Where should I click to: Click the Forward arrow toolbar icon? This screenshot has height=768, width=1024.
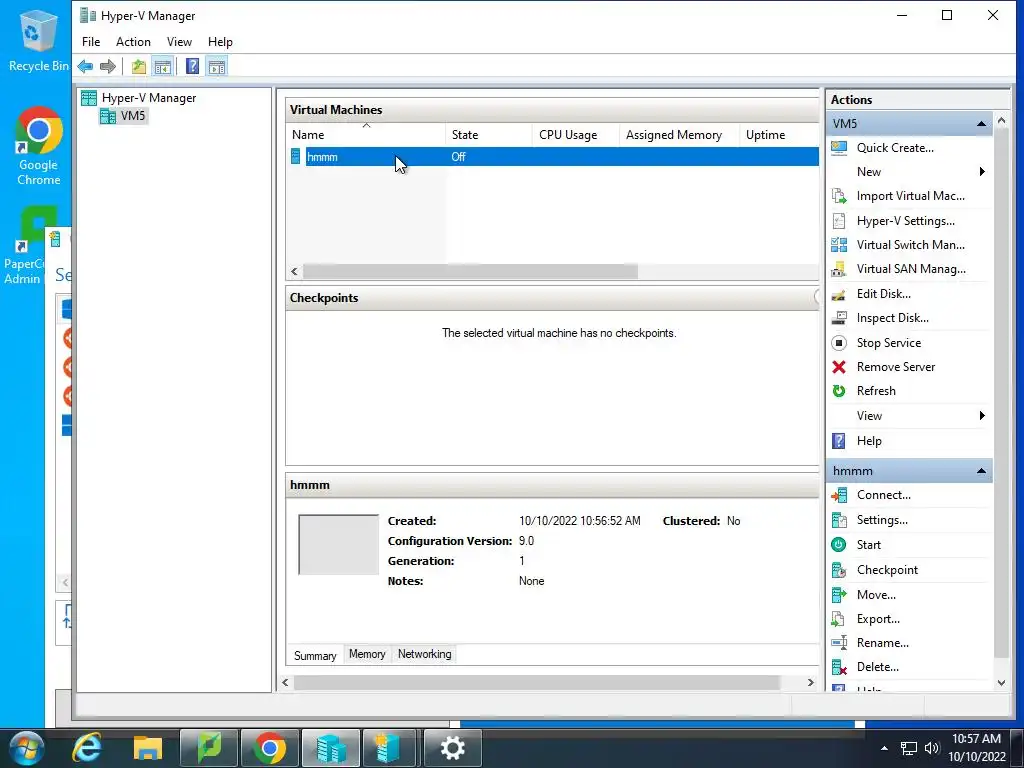[x=108, y=66]
